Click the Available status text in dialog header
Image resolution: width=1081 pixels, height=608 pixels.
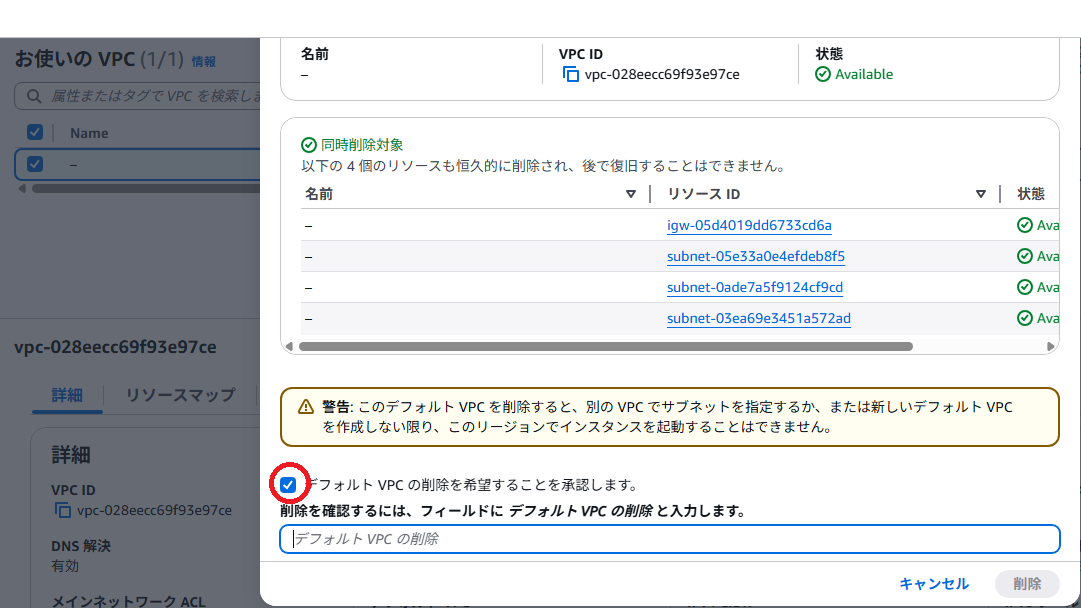click(864, 74)
